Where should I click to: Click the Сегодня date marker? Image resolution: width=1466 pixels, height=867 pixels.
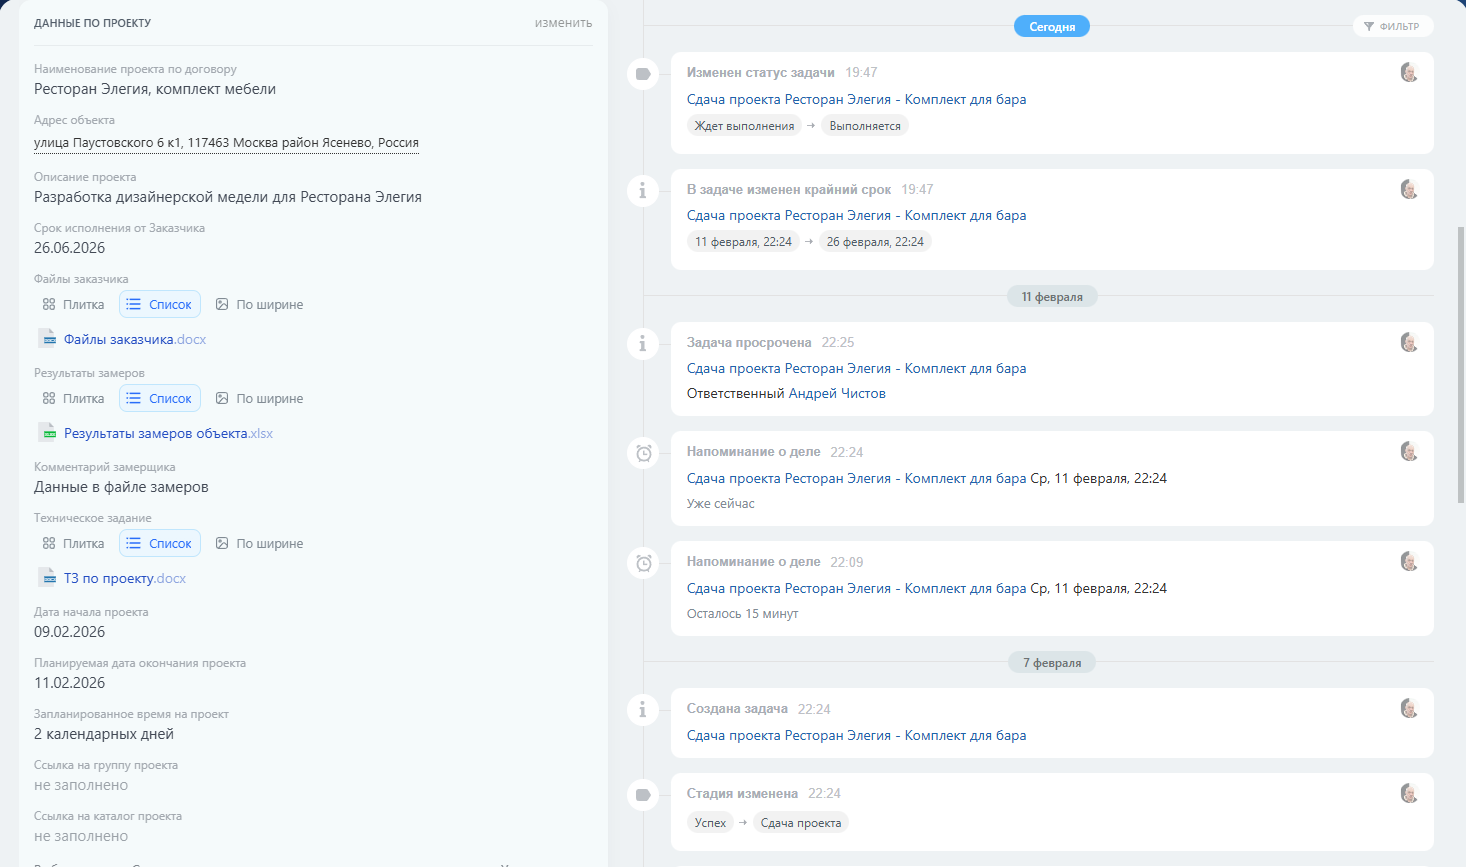(x=1052, y=27)
